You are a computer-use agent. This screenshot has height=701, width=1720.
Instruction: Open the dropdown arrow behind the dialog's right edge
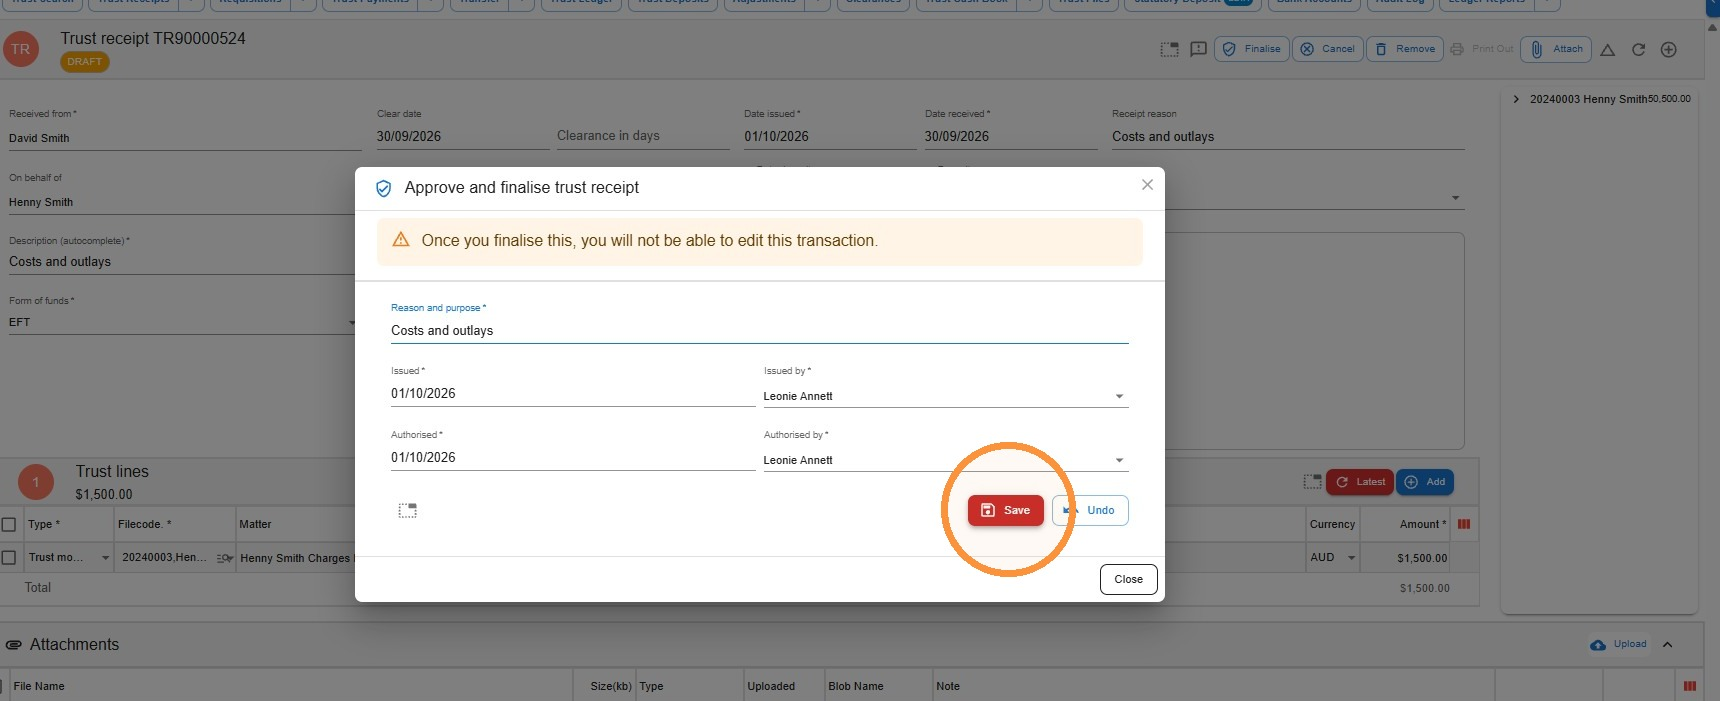coord(1456,198)
